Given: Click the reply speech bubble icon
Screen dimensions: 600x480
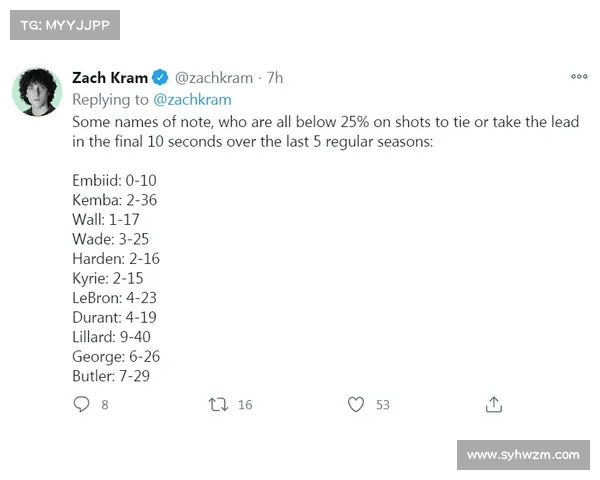Looking at the screenshot, I should coord(82,404).
